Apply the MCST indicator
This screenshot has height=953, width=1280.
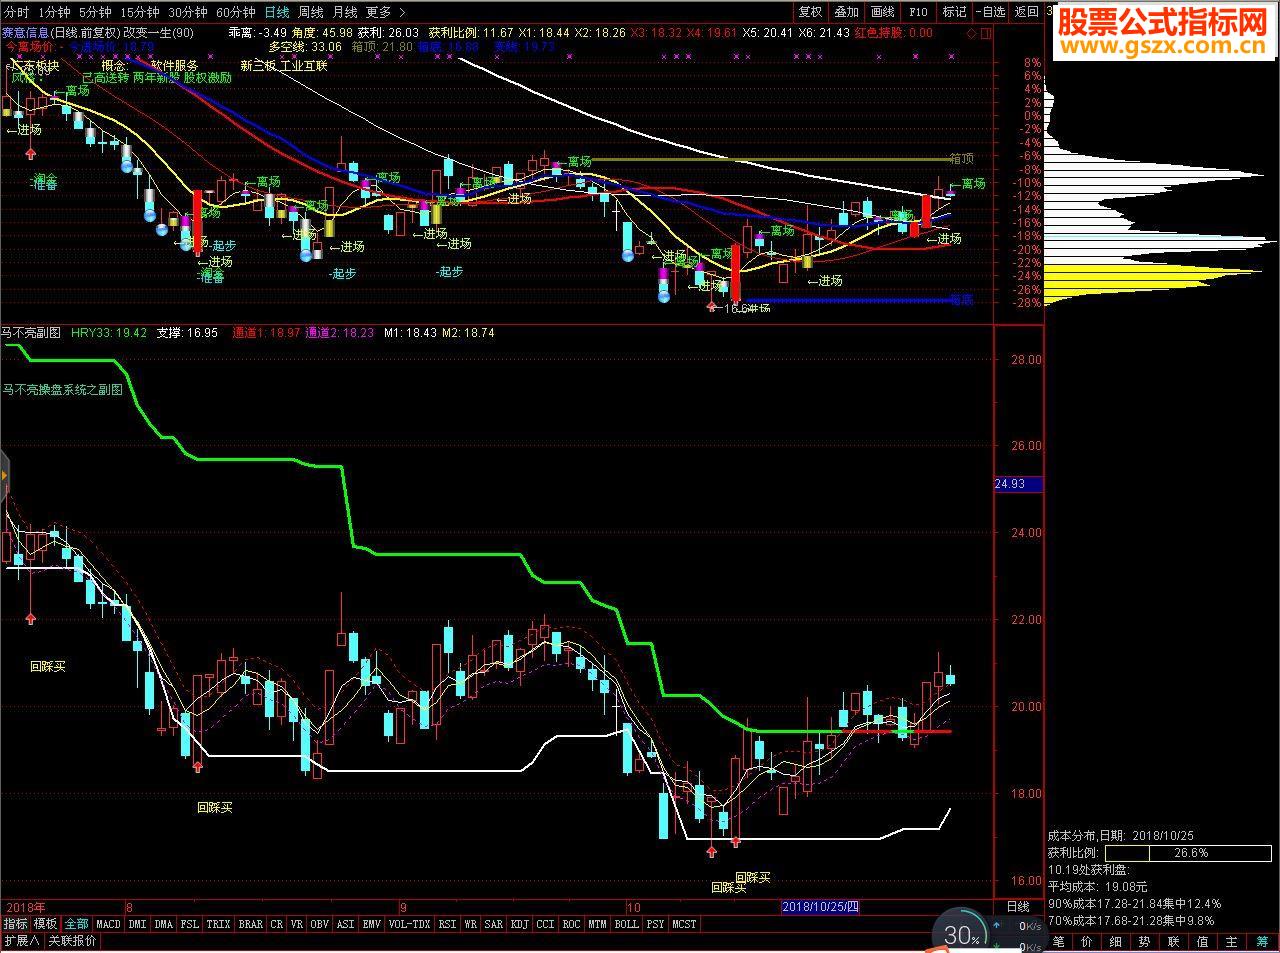coord(685,924)
